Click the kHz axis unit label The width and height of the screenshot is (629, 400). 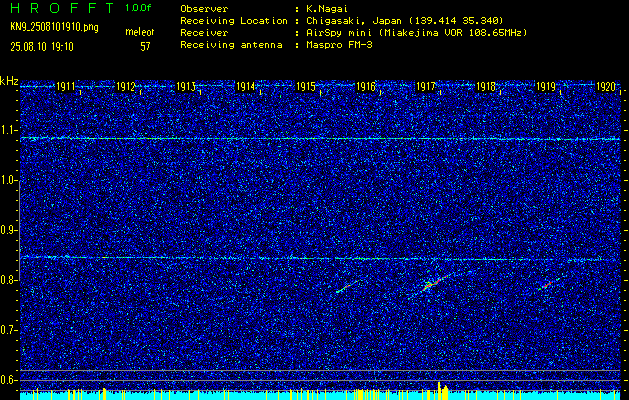tap(9, 81)
